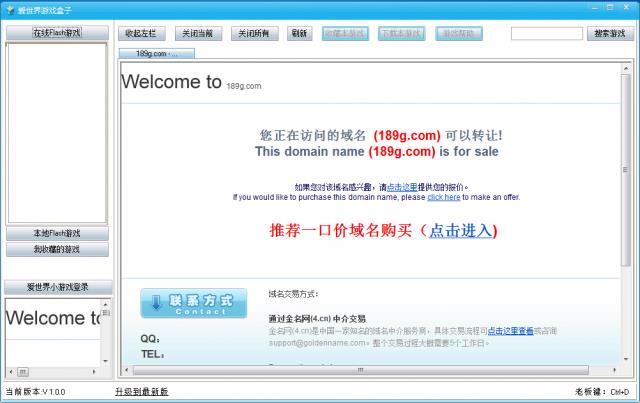The image size is (640, 403).
Task: Open the 点击进入 fixed-price domain link
Action: pyautogui.click(x=460, y=231)
